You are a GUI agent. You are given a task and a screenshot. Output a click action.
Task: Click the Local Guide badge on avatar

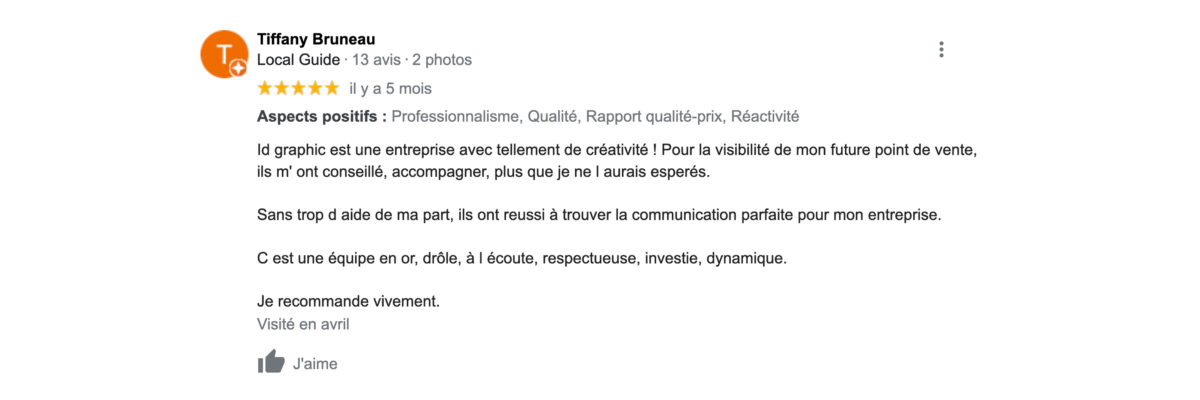(238, 68)
